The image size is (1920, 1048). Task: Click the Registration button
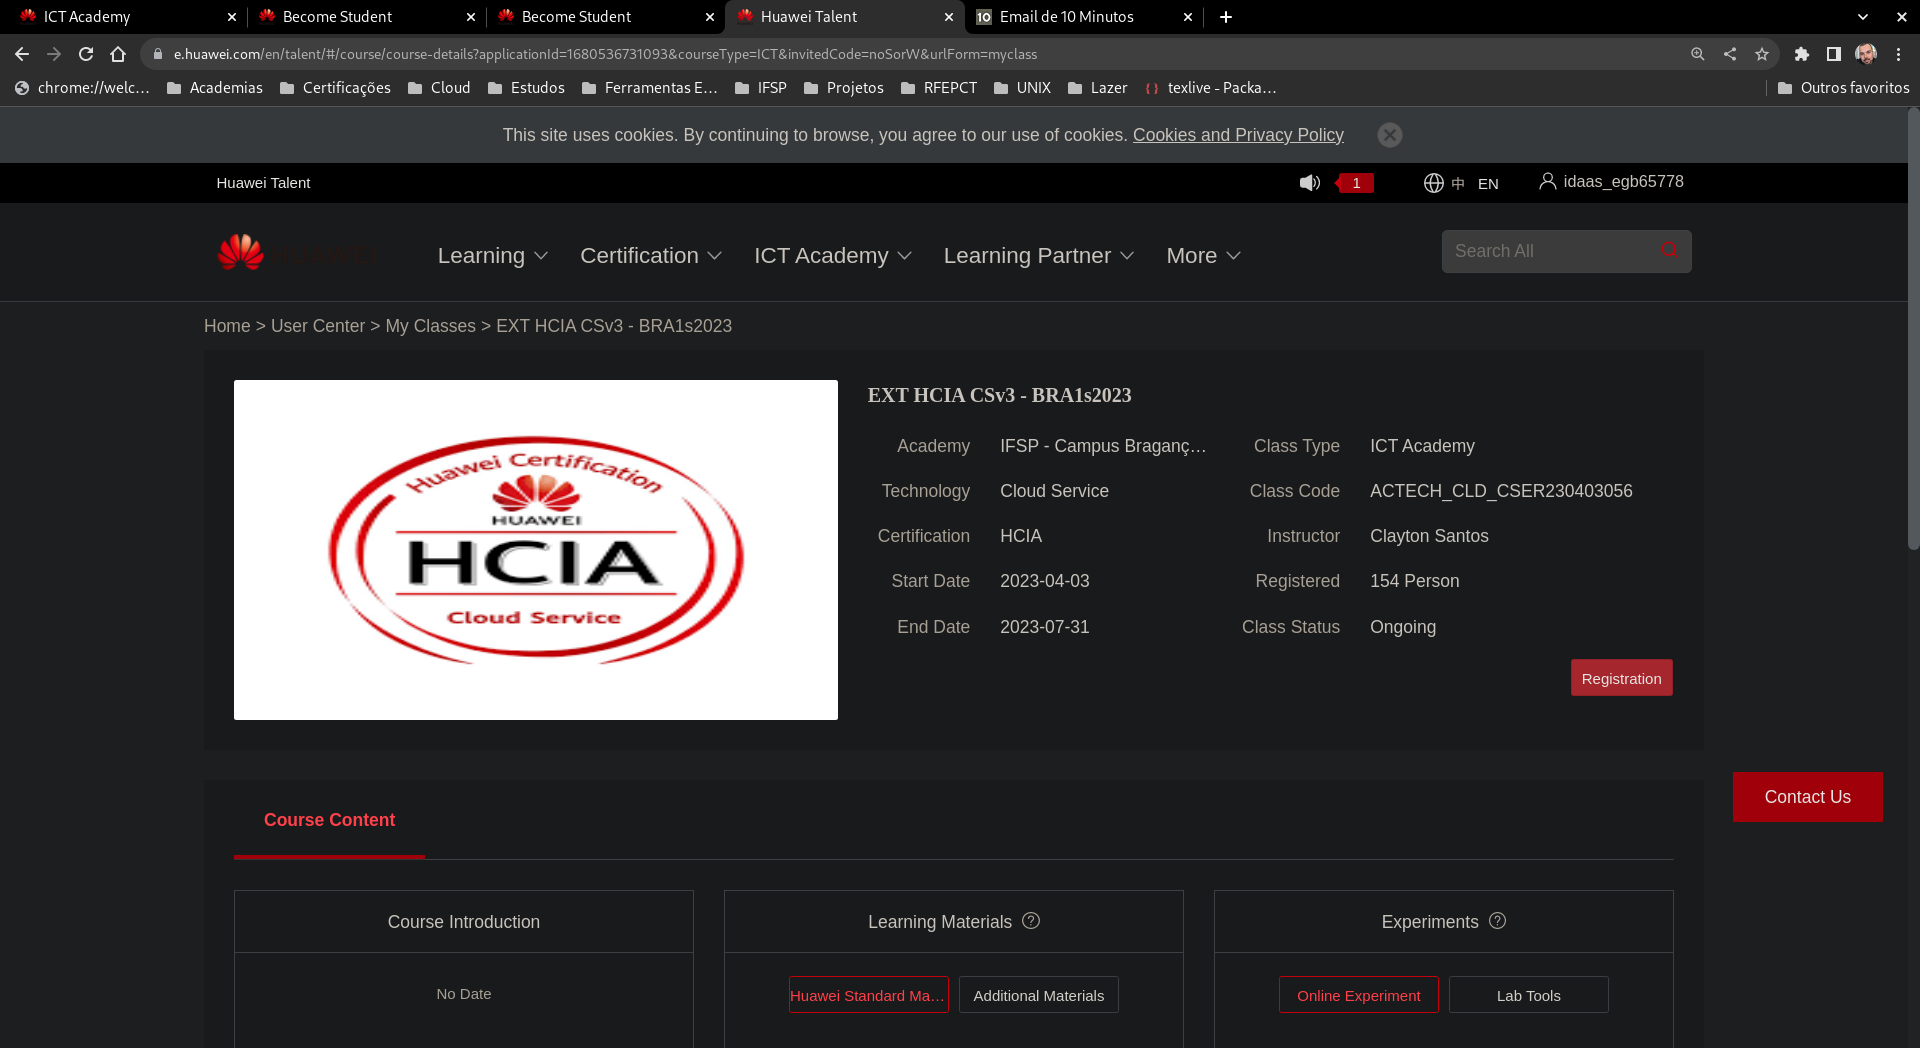click(x=1621, y=677)
